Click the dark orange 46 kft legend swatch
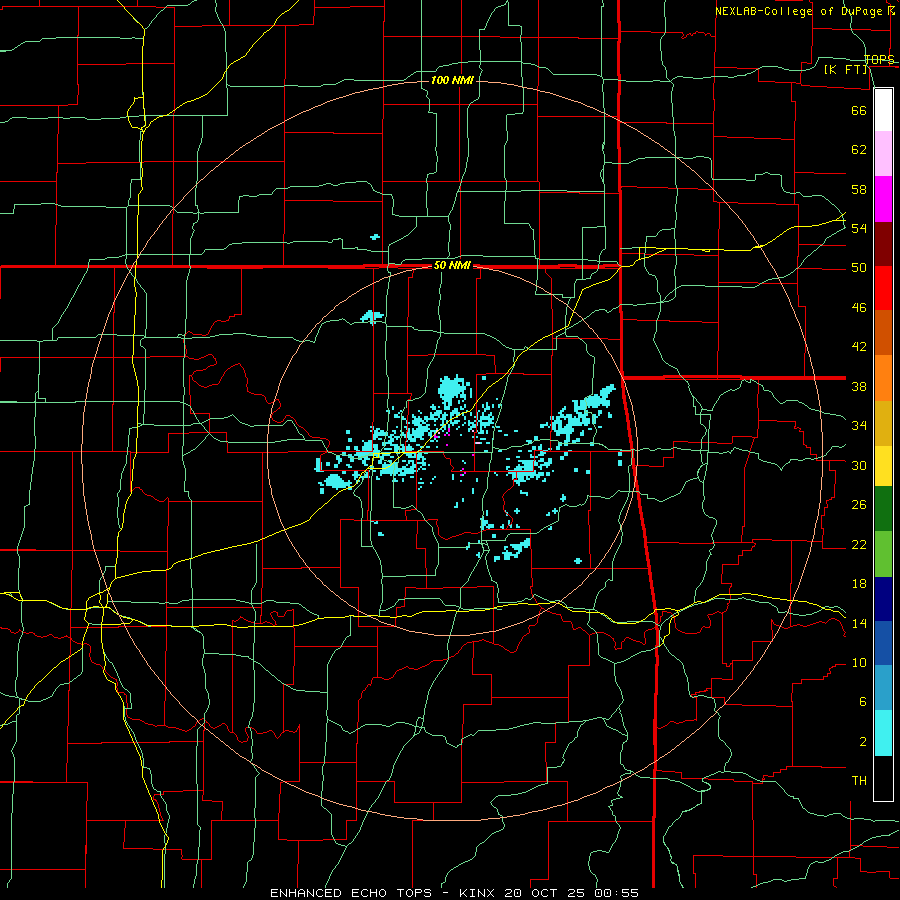This screenshot has width=900, height=900. [x=883, y=333]
